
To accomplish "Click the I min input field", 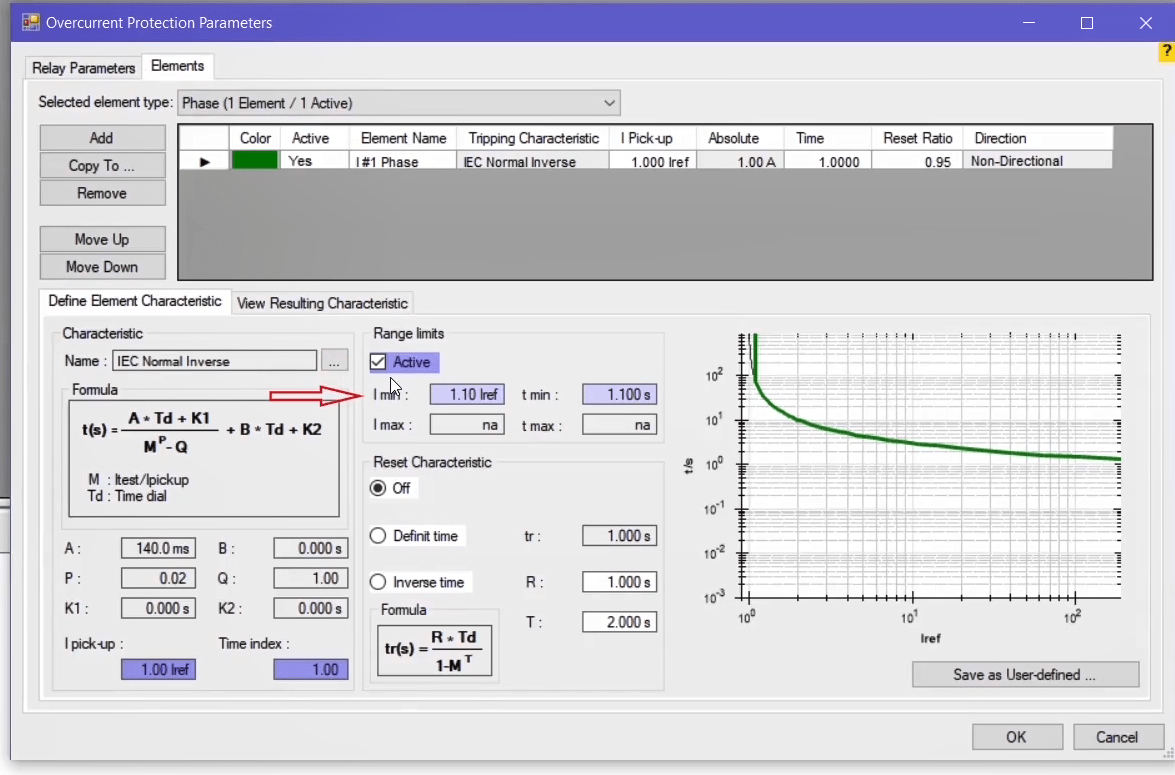I will click(x=467, y=395).
